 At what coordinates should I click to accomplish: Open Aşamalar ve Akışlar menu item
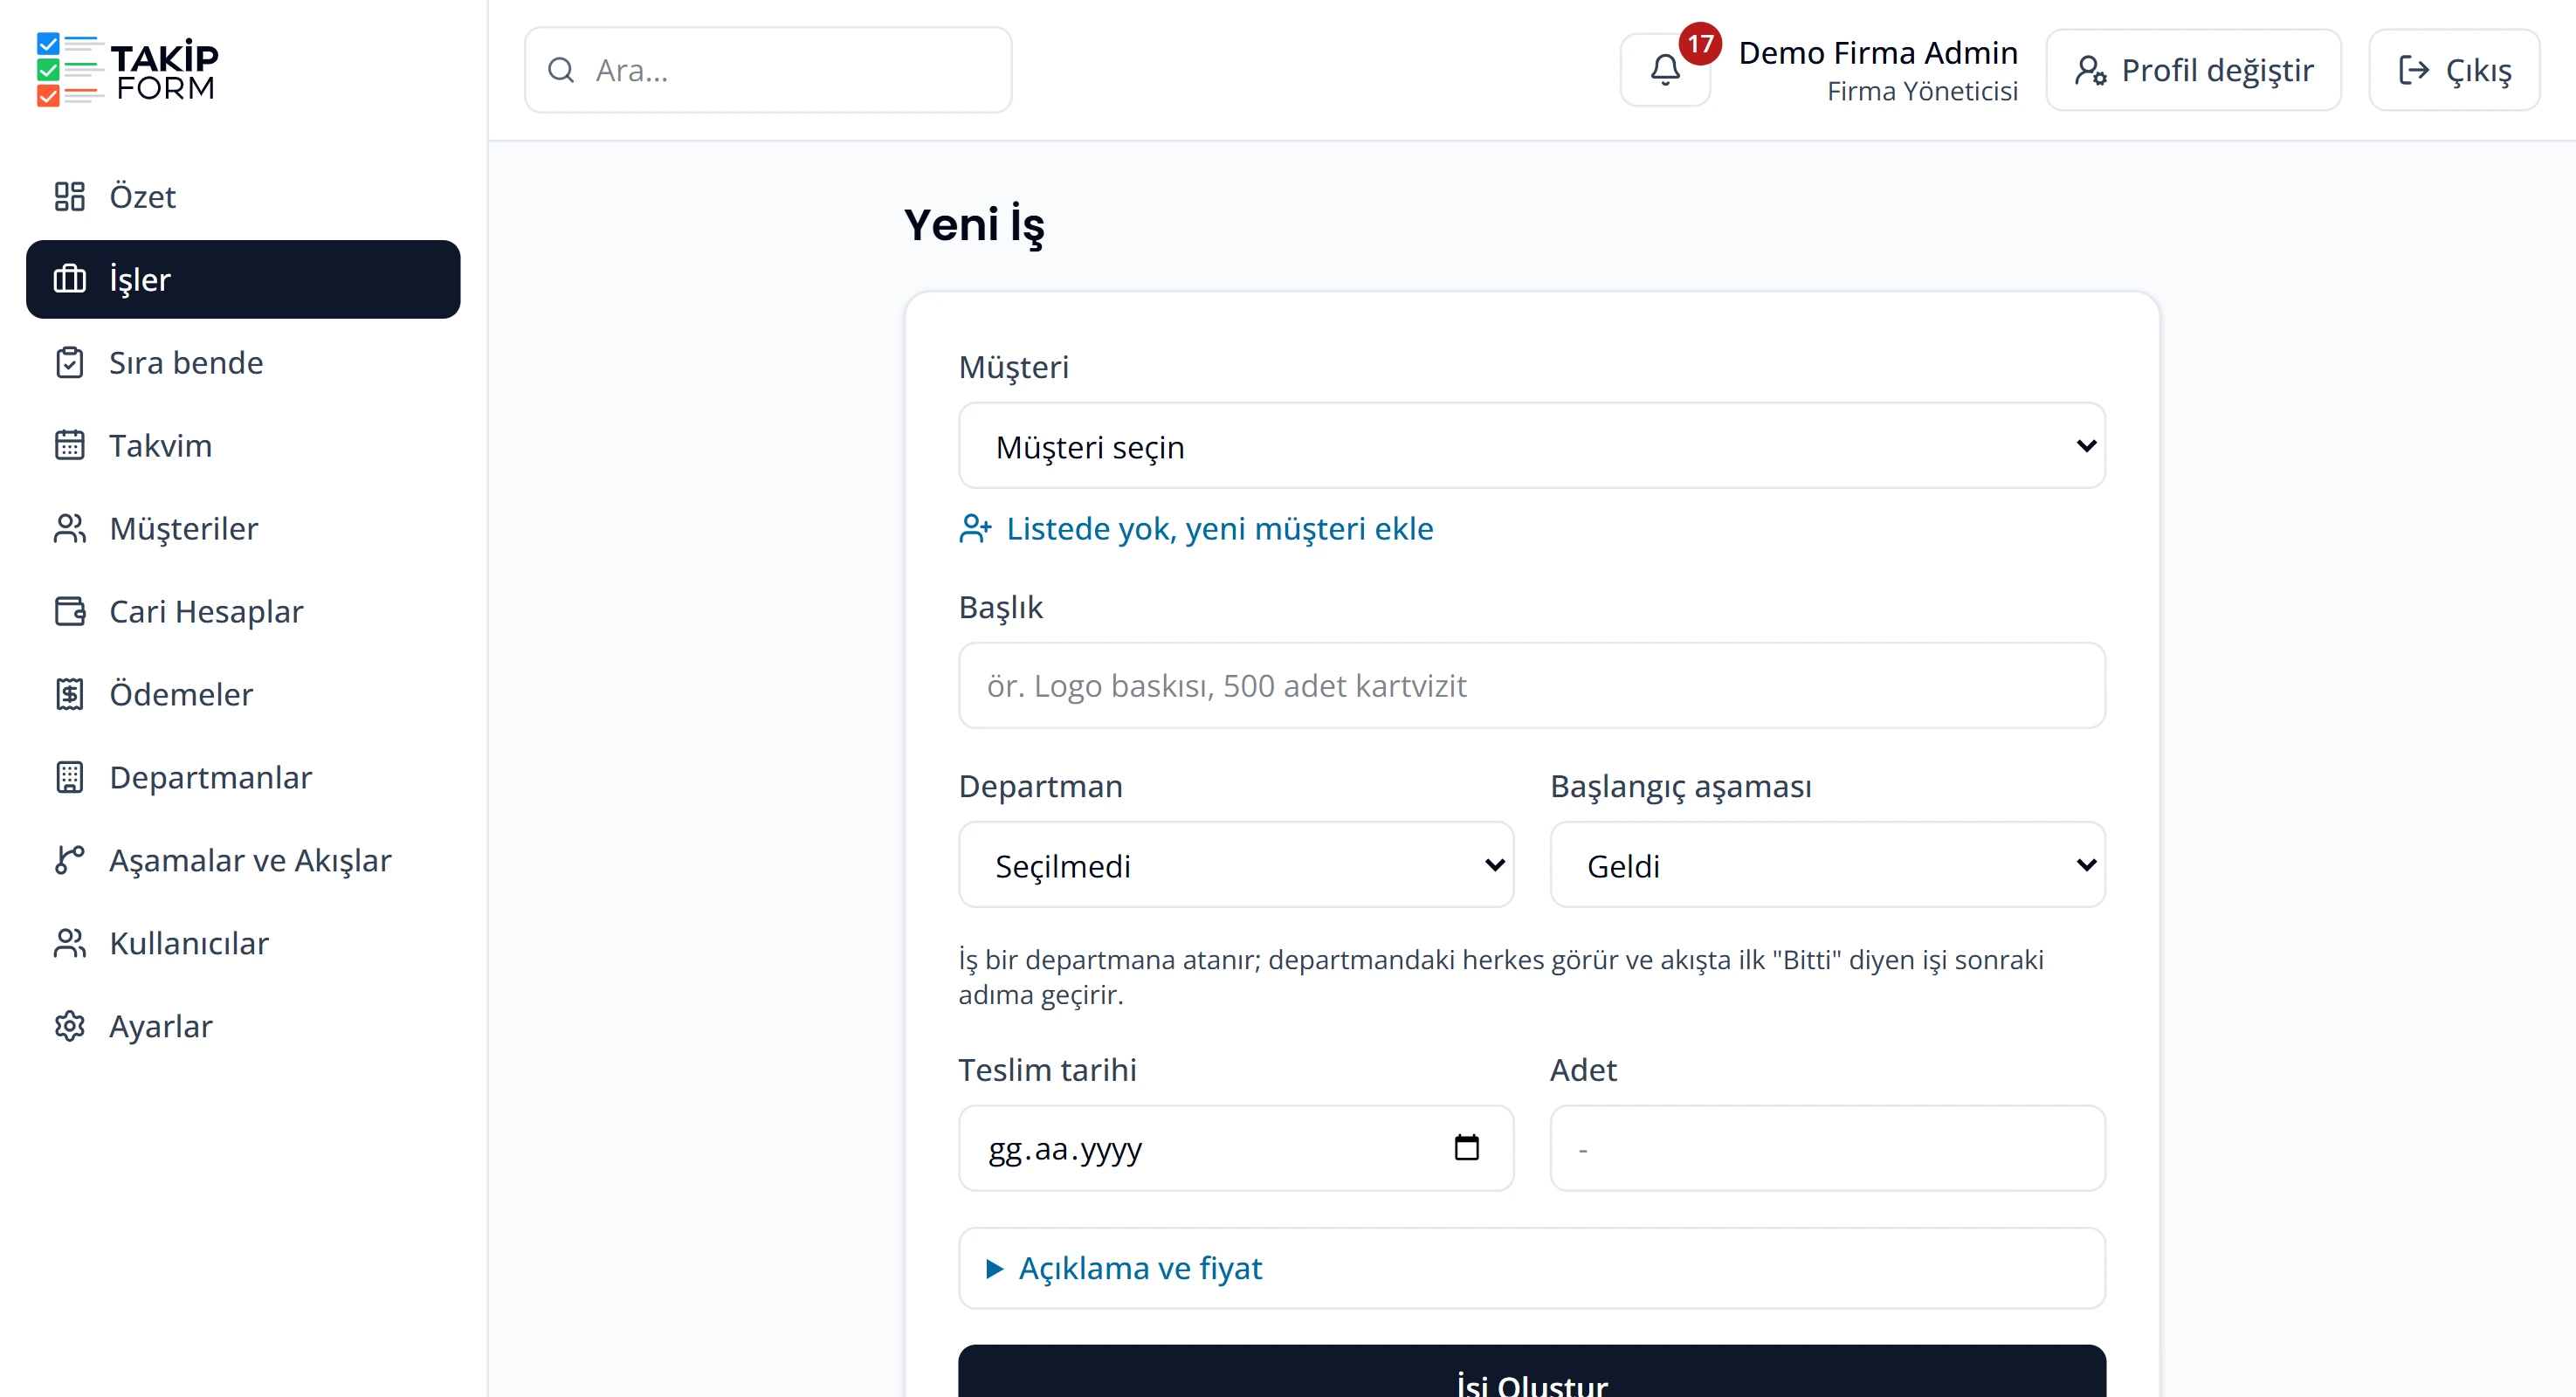243,860
